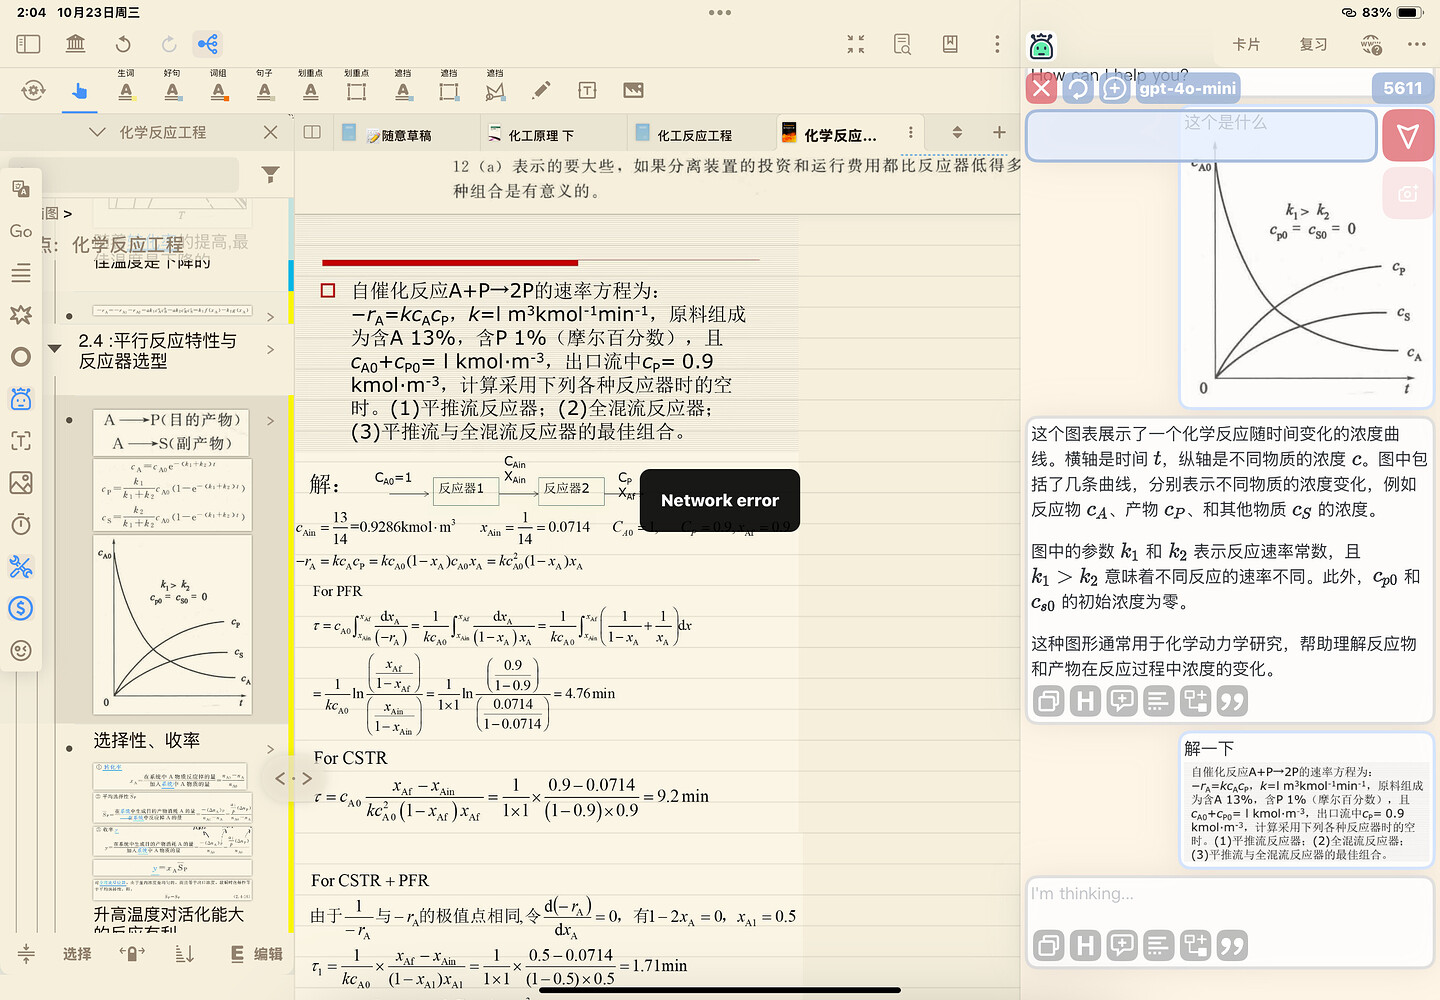The height and width of the screenshot is (1000, 1440).
Task: Expand the 选择性、收率 outline item chevron
Action: click(270, 749)
